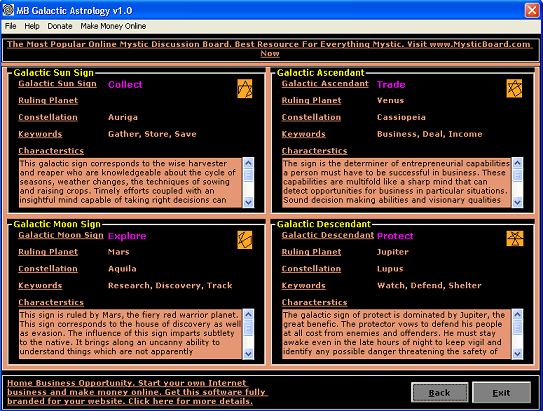This screenshot has height=411, width=543.
Task: Close the MB Galactic Astrology window
Action: pos(532,10)
